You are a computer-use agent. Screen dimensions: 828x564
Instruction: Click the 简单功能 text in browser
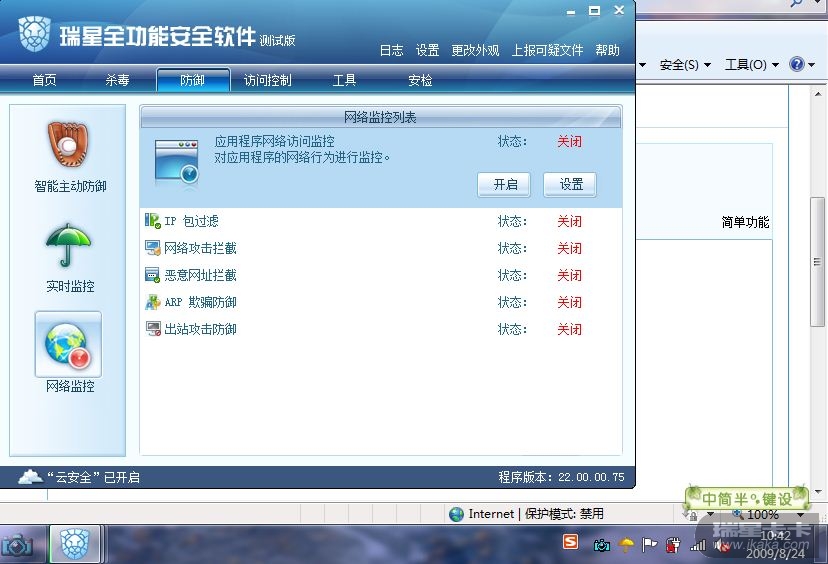pyautogui.click(x=745, y=222)
